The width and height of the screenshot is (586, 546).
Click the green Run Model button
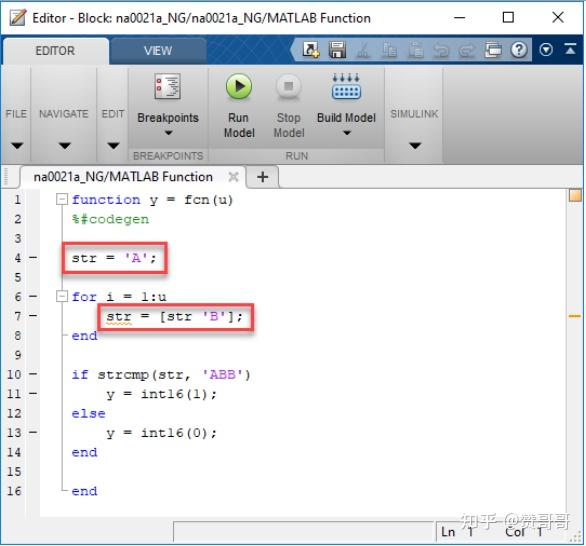pos(238,87)
